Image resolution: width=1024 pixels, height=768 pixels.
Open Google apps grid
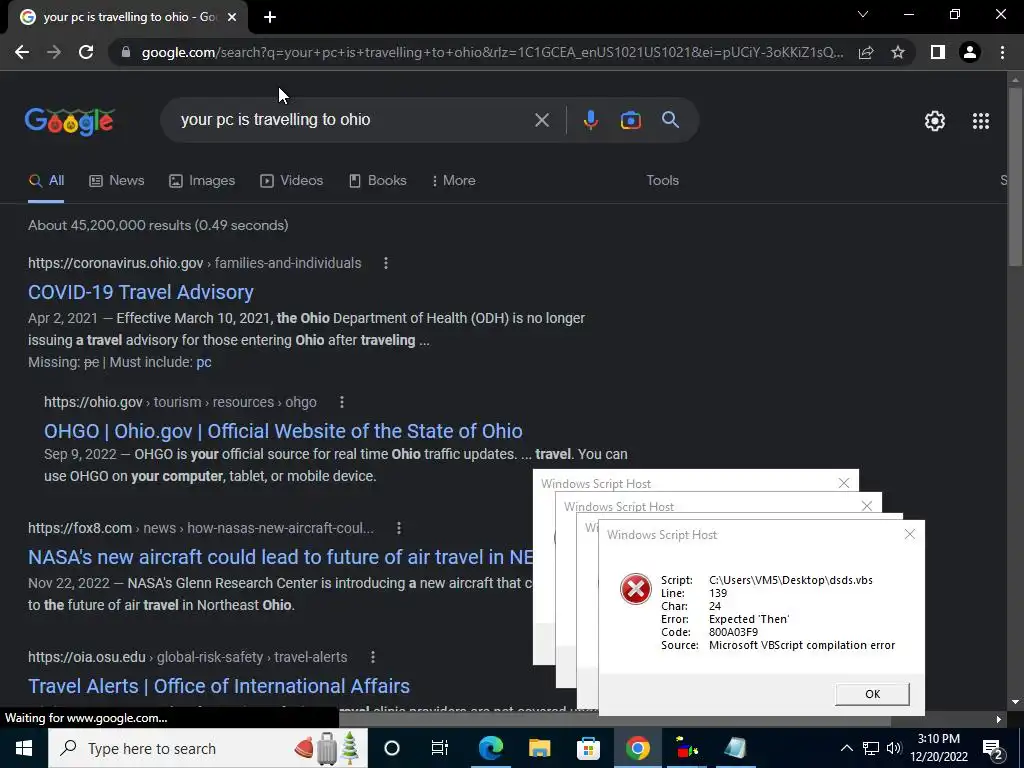(x=980, y=121)
